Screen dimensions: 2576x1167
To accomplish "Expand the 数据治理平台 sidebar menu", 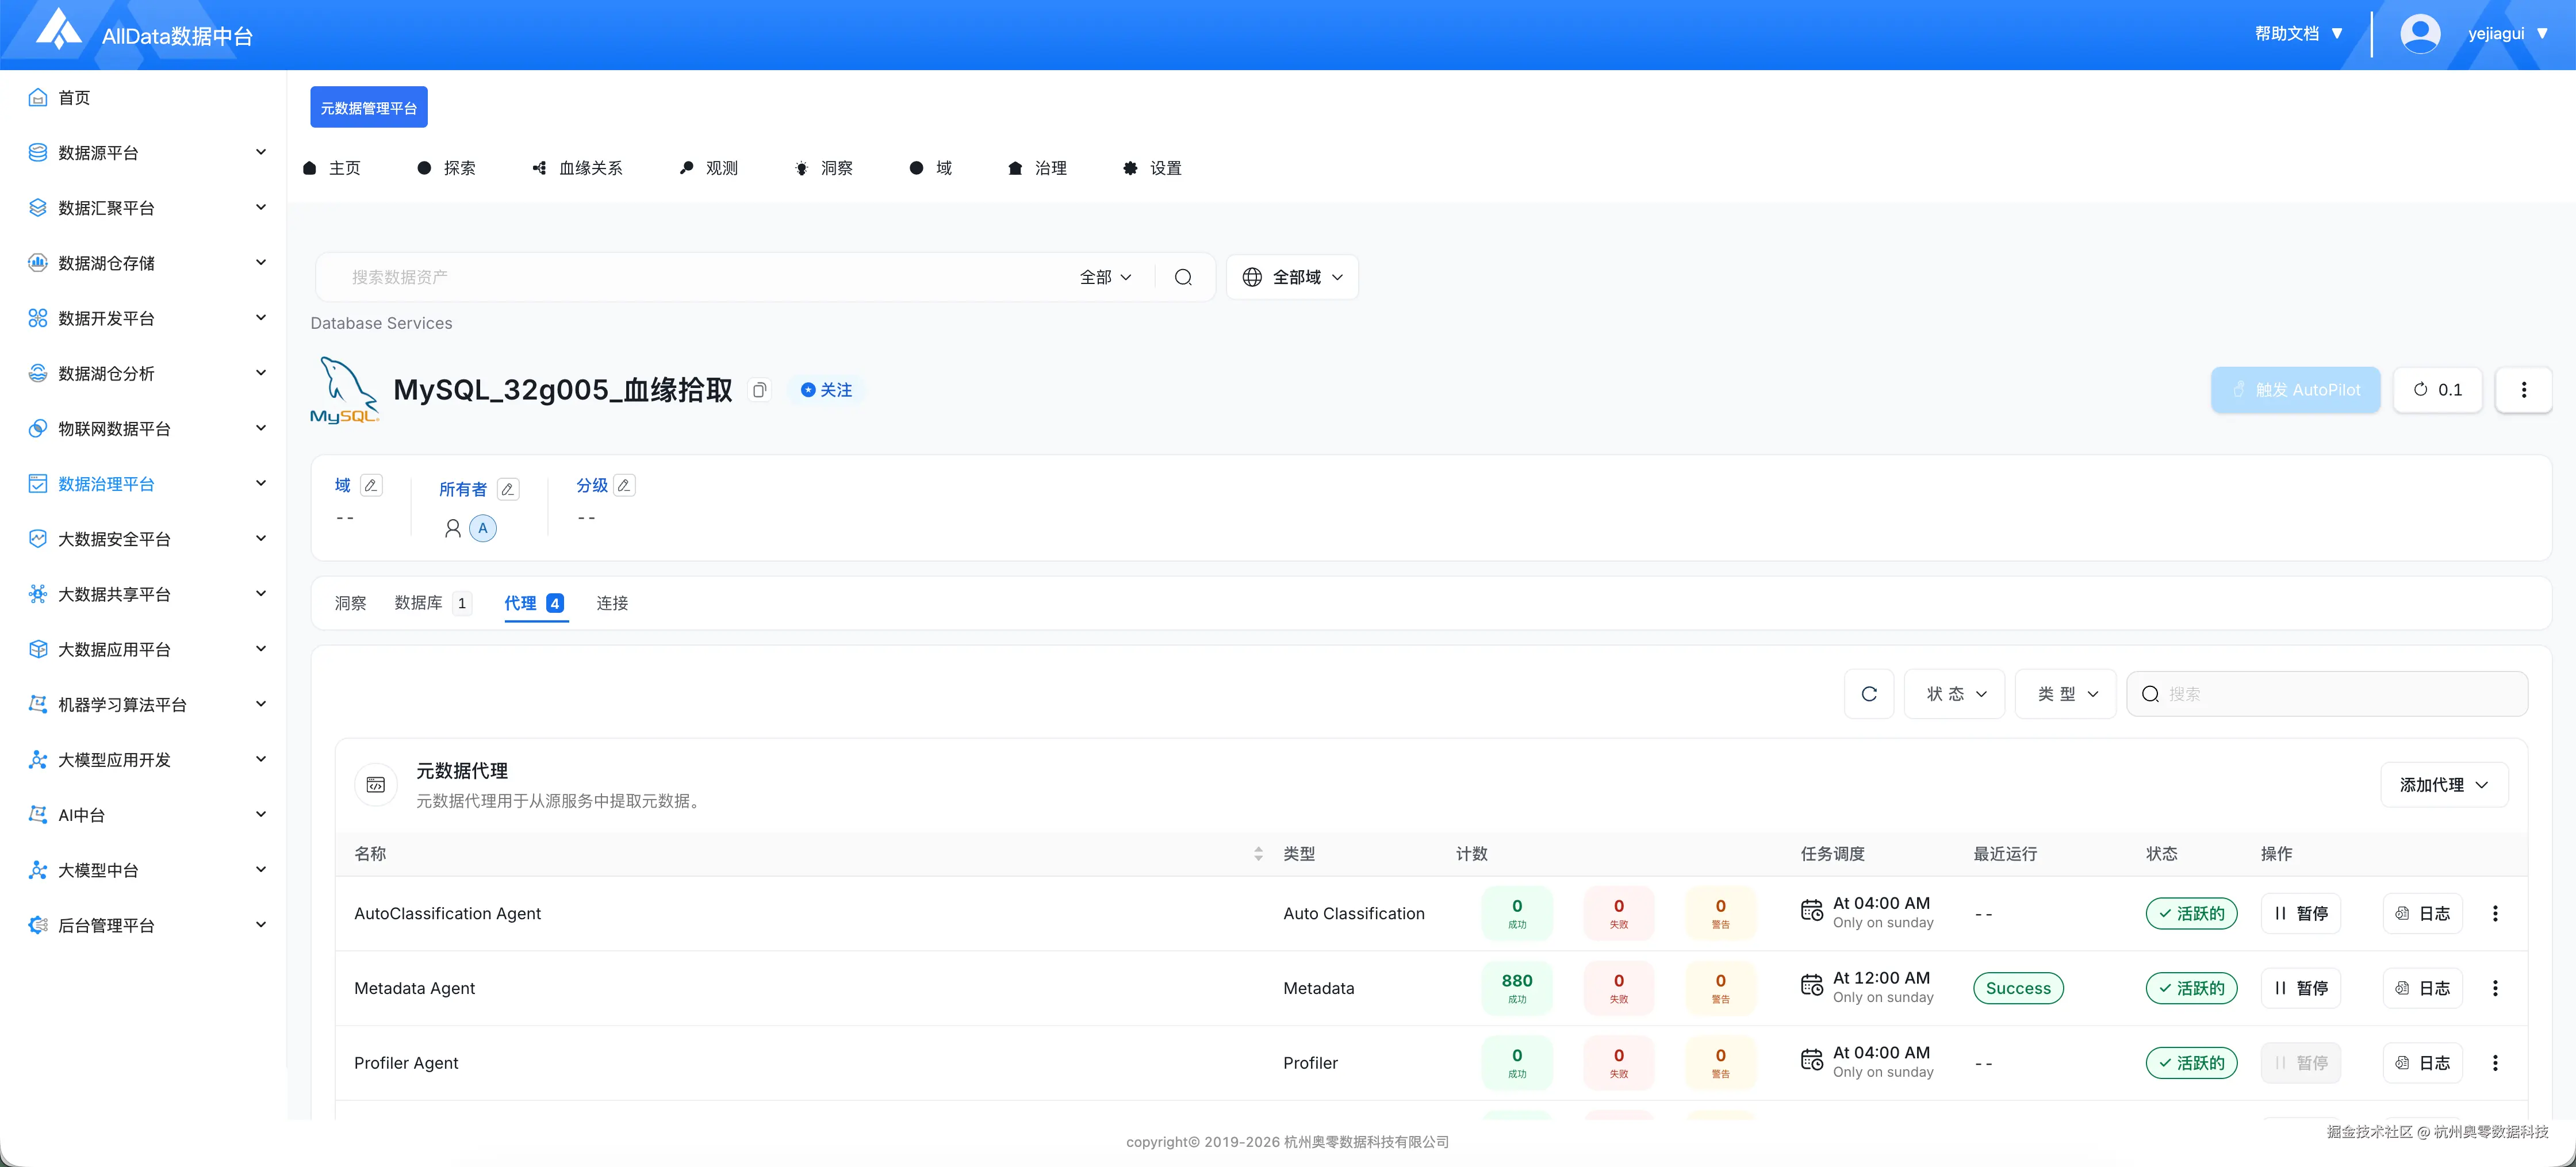I will pos(261,483).
